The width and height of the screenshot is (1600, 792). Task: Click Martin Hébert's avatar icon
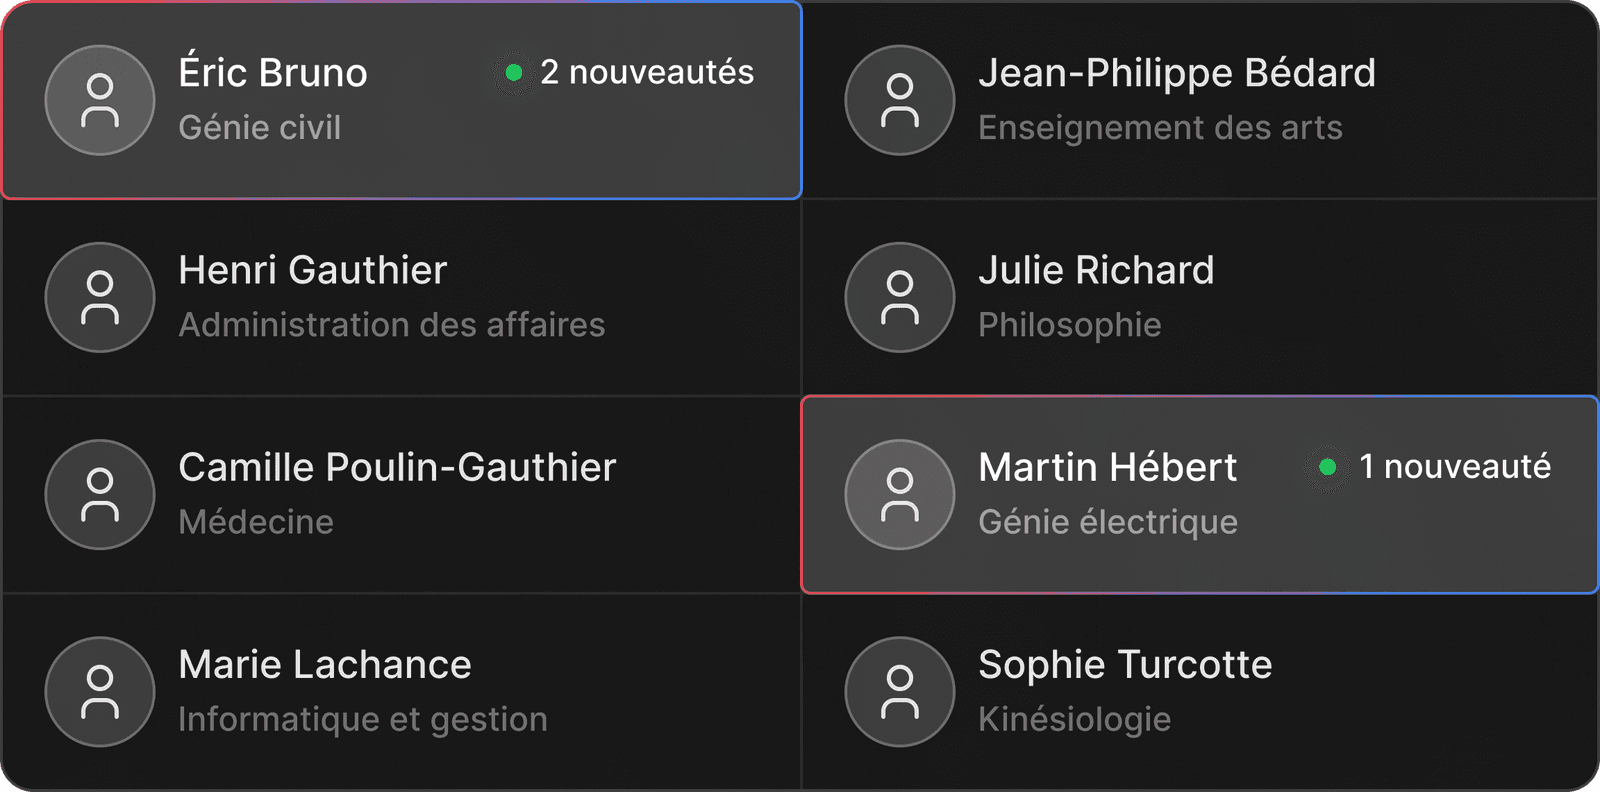pyautogui.click(x=900, y=494)
